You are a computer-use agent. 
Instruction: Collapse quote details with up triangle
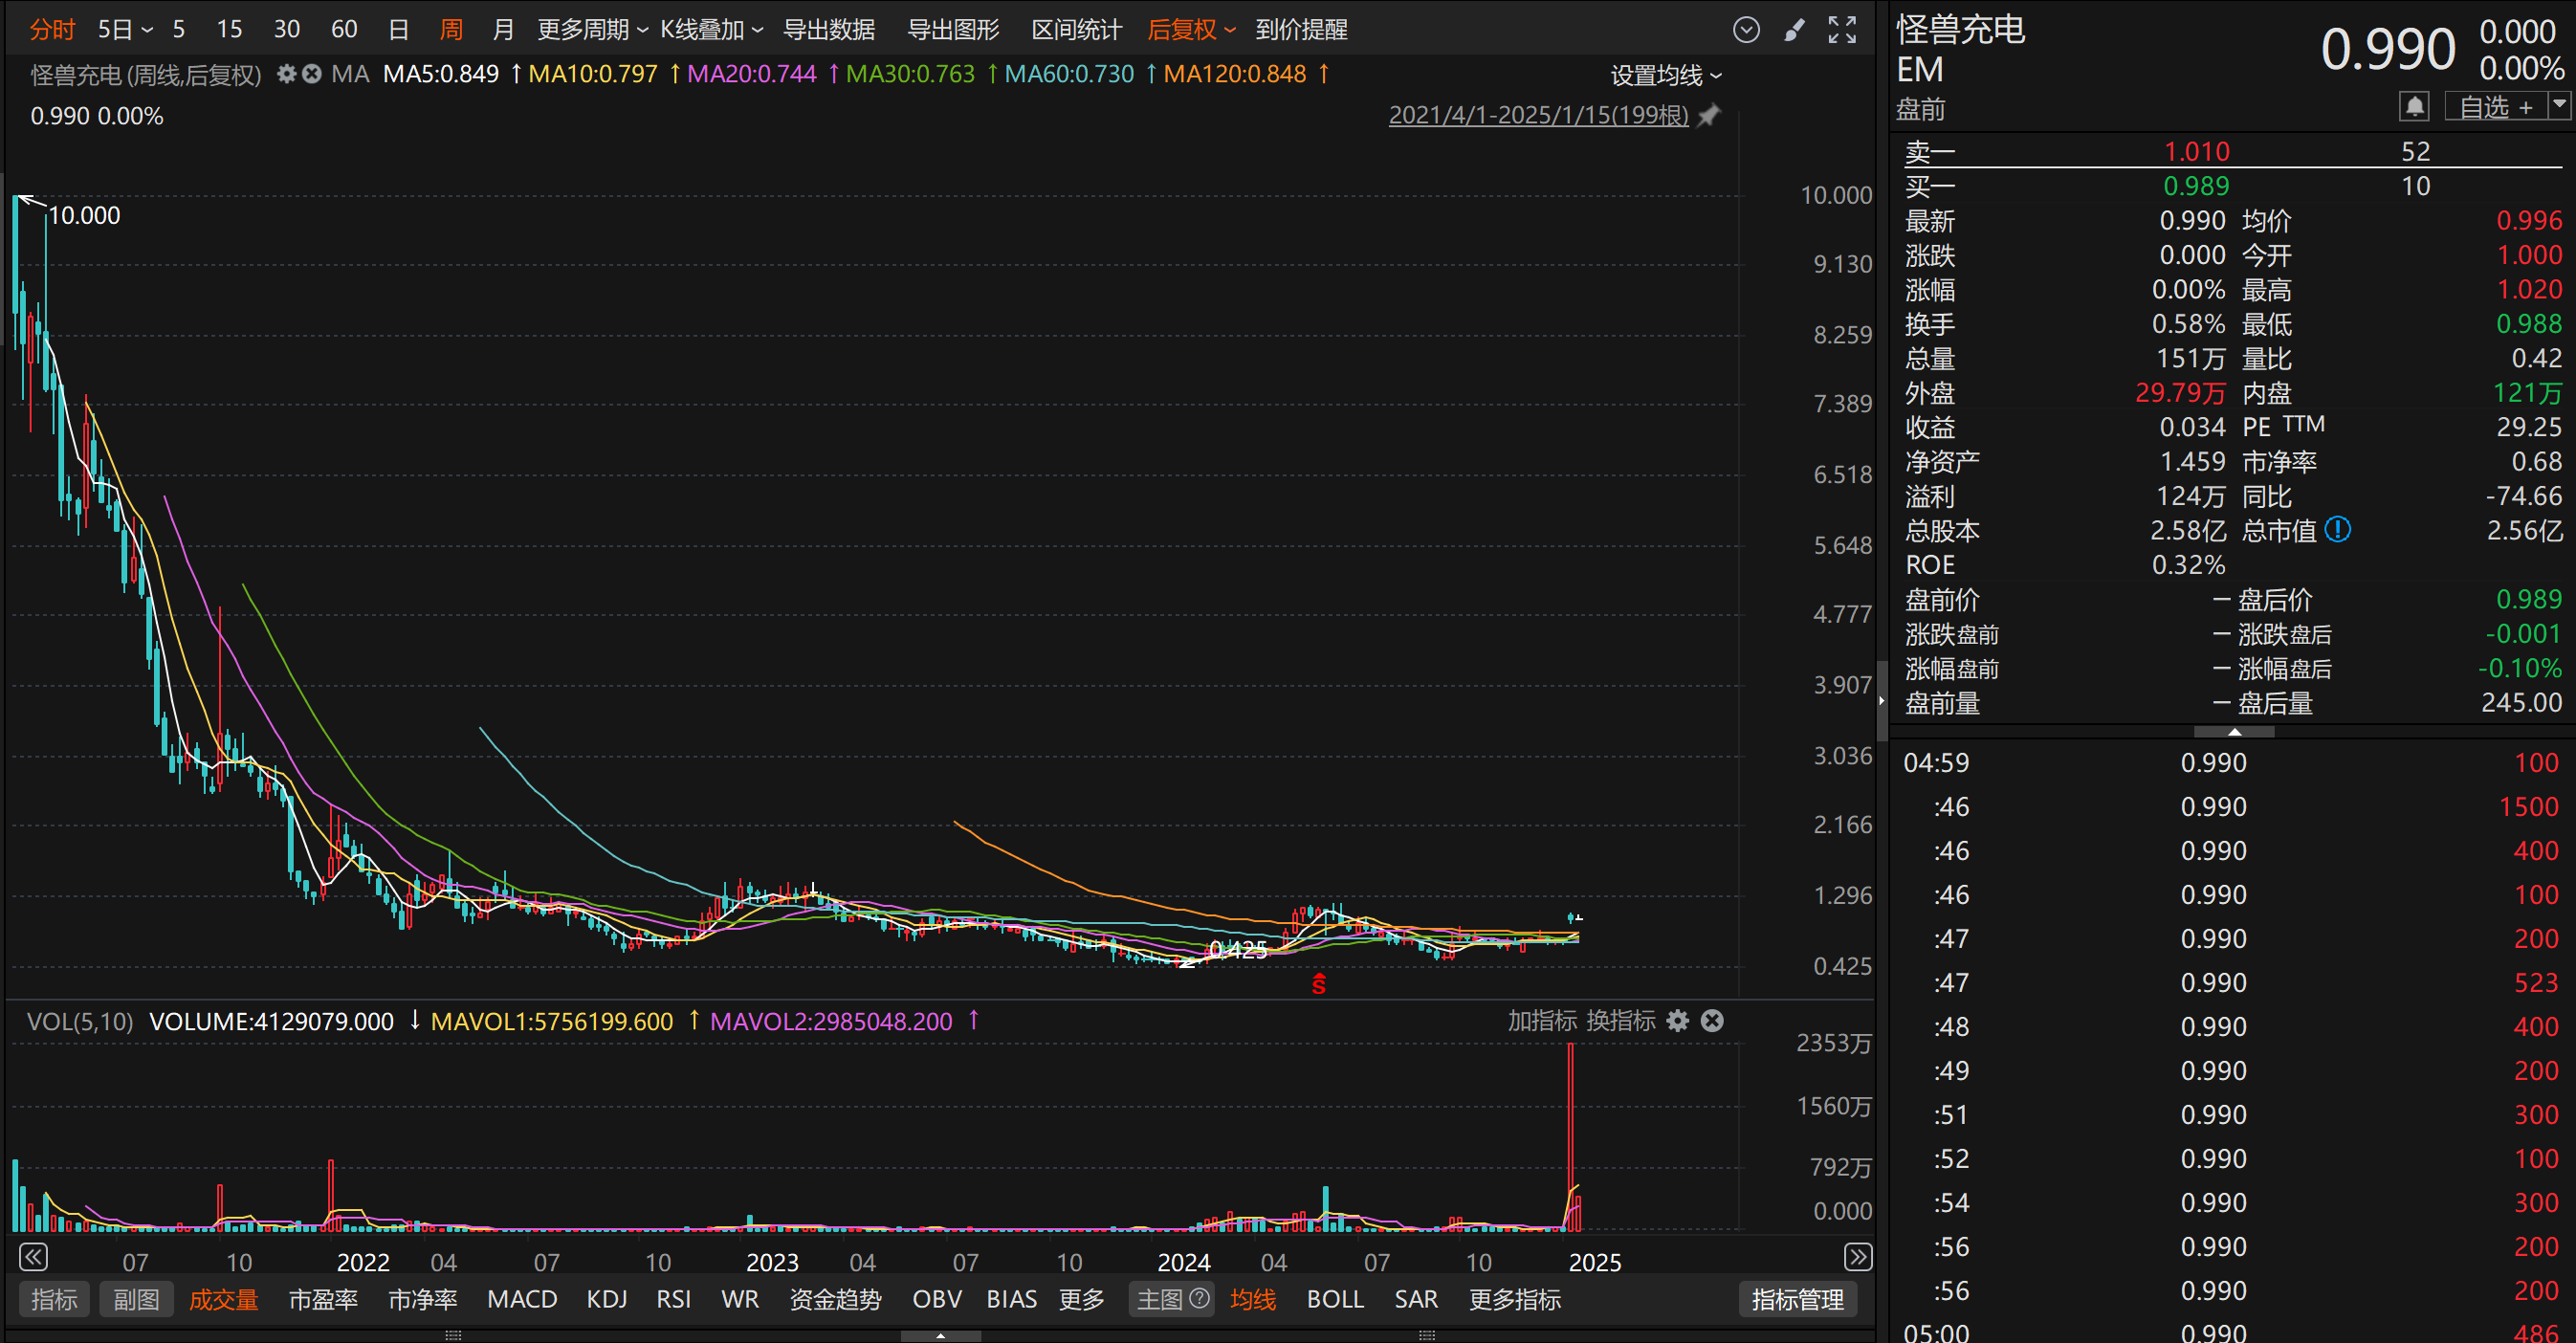[x=2234, y=732]
